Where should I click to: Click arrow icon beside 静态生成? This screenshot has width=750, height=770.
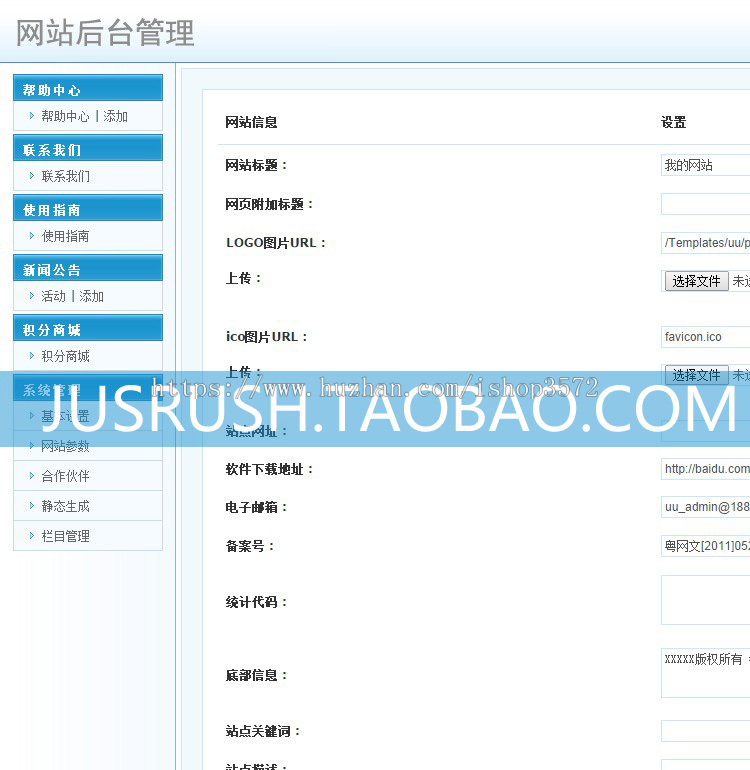32,506
